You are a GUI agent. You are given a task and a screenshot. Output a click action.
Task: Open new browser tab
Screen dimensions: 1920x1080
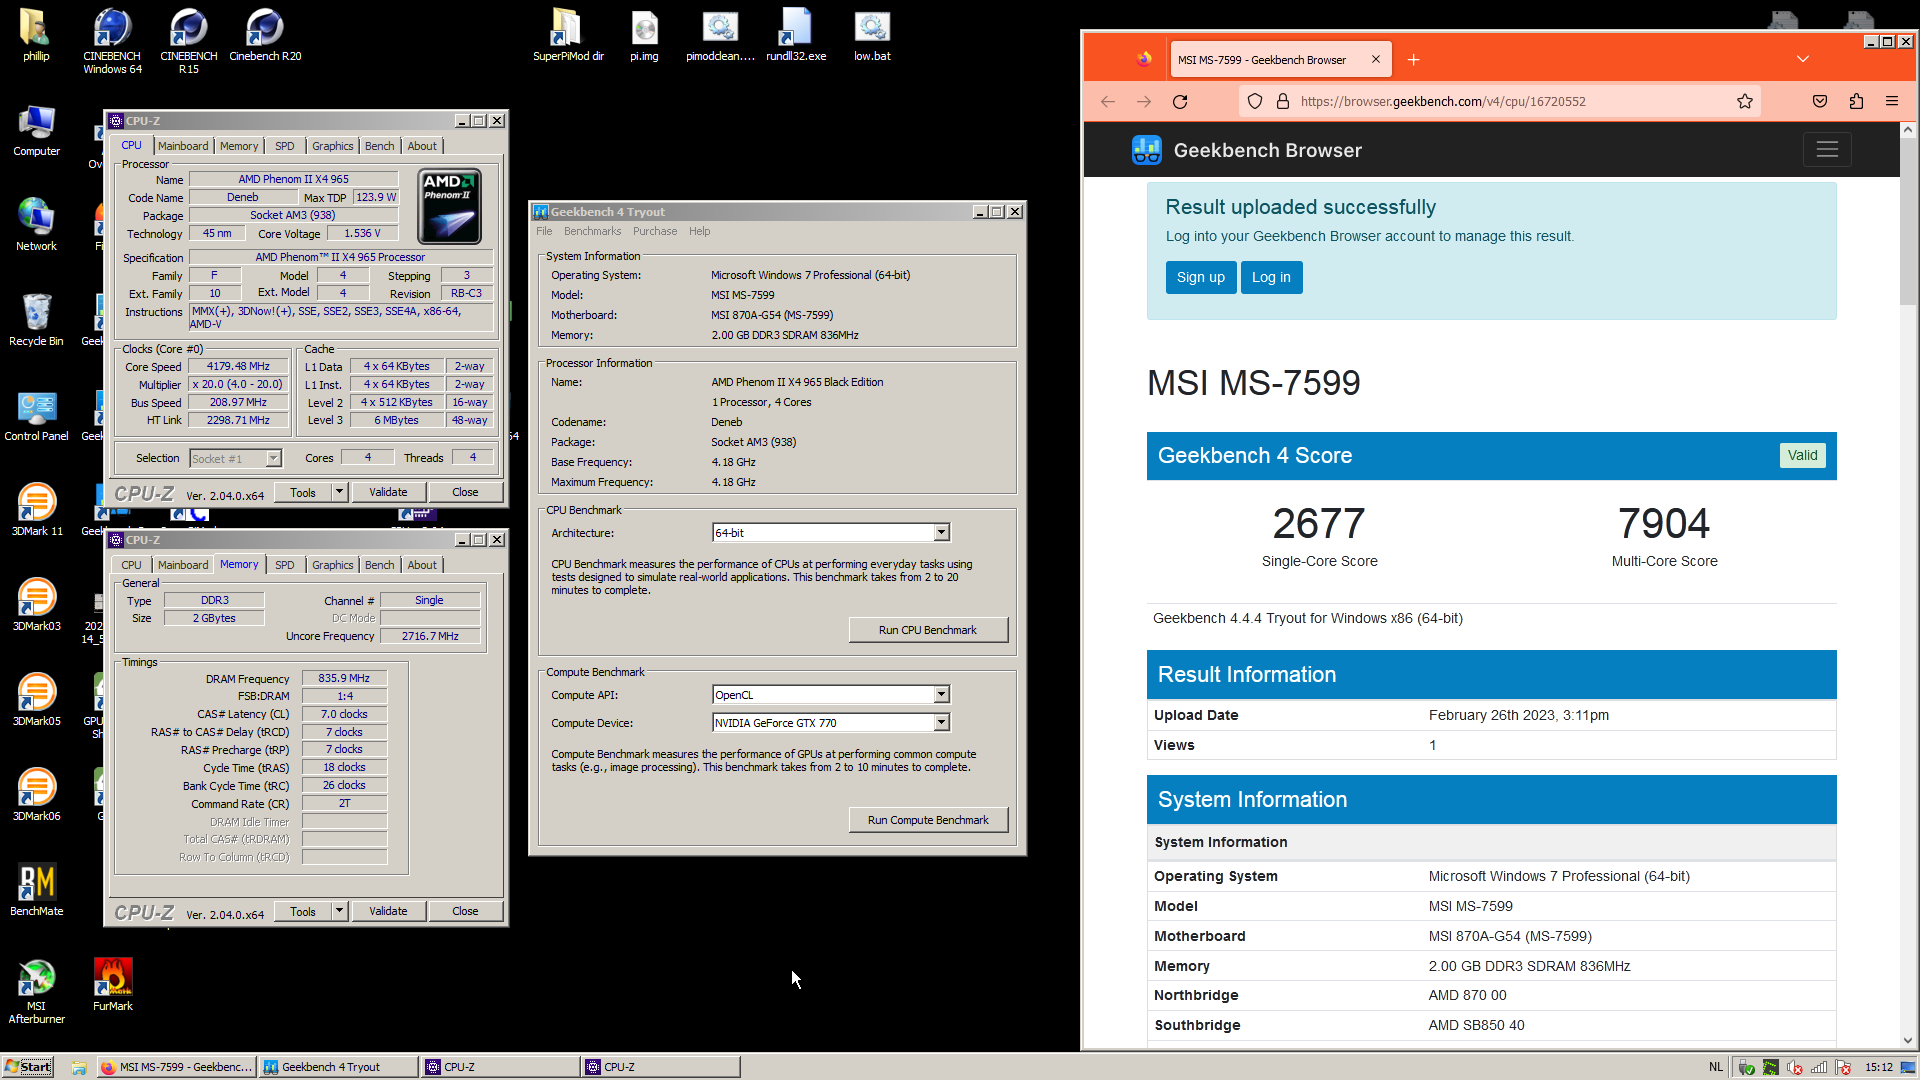point(1413,60)
